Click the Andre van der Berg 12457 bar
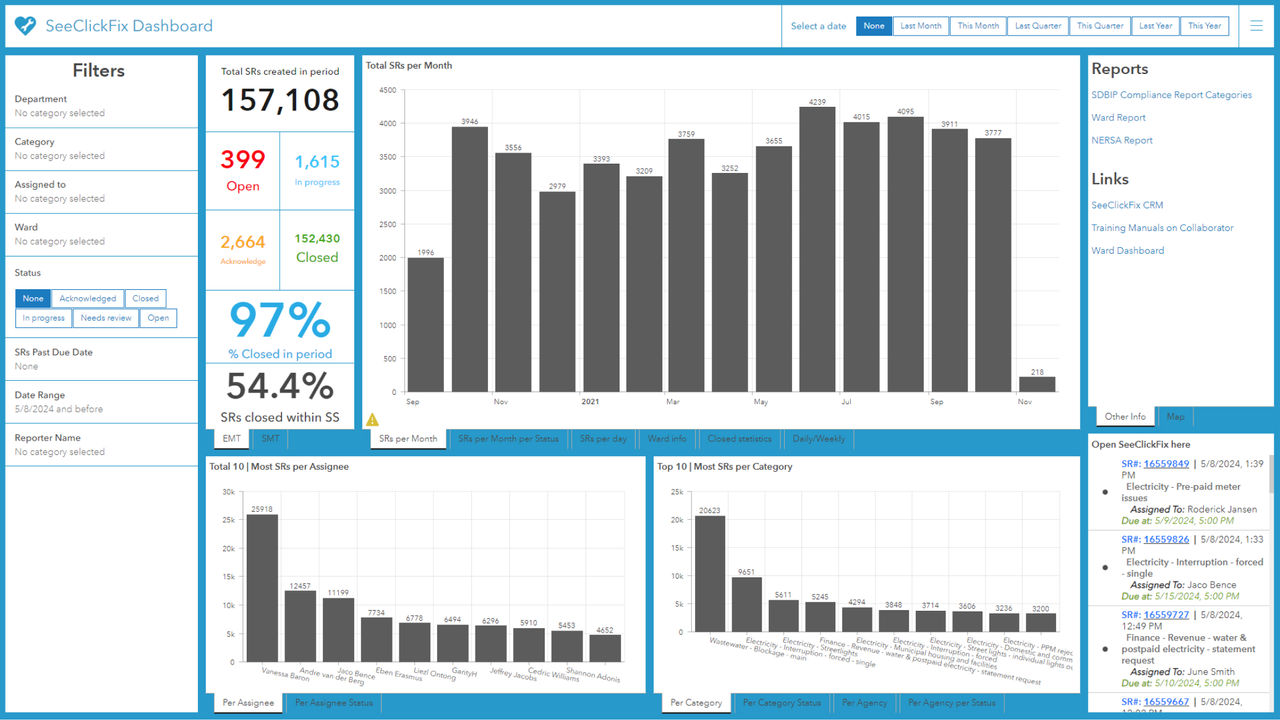The height and width of the screenshot is (720, 1280). click(300, 626)
